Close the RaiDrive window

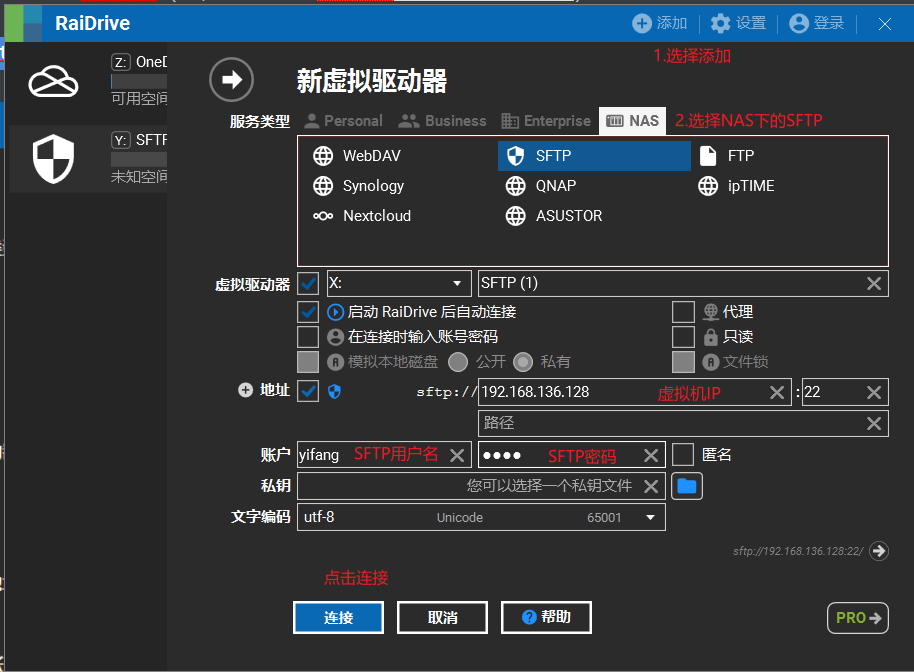(885, 24)
